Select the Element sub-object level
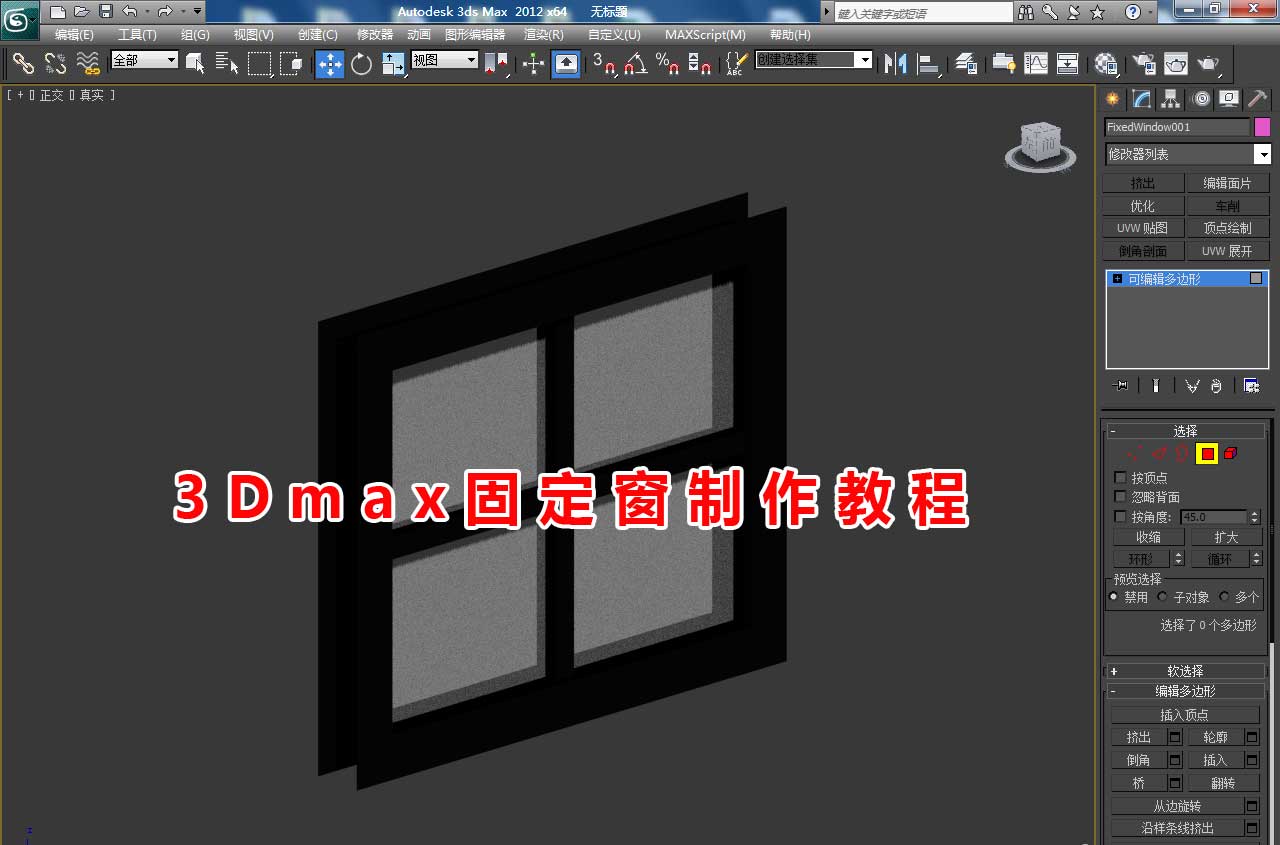 pos(1231,454)
